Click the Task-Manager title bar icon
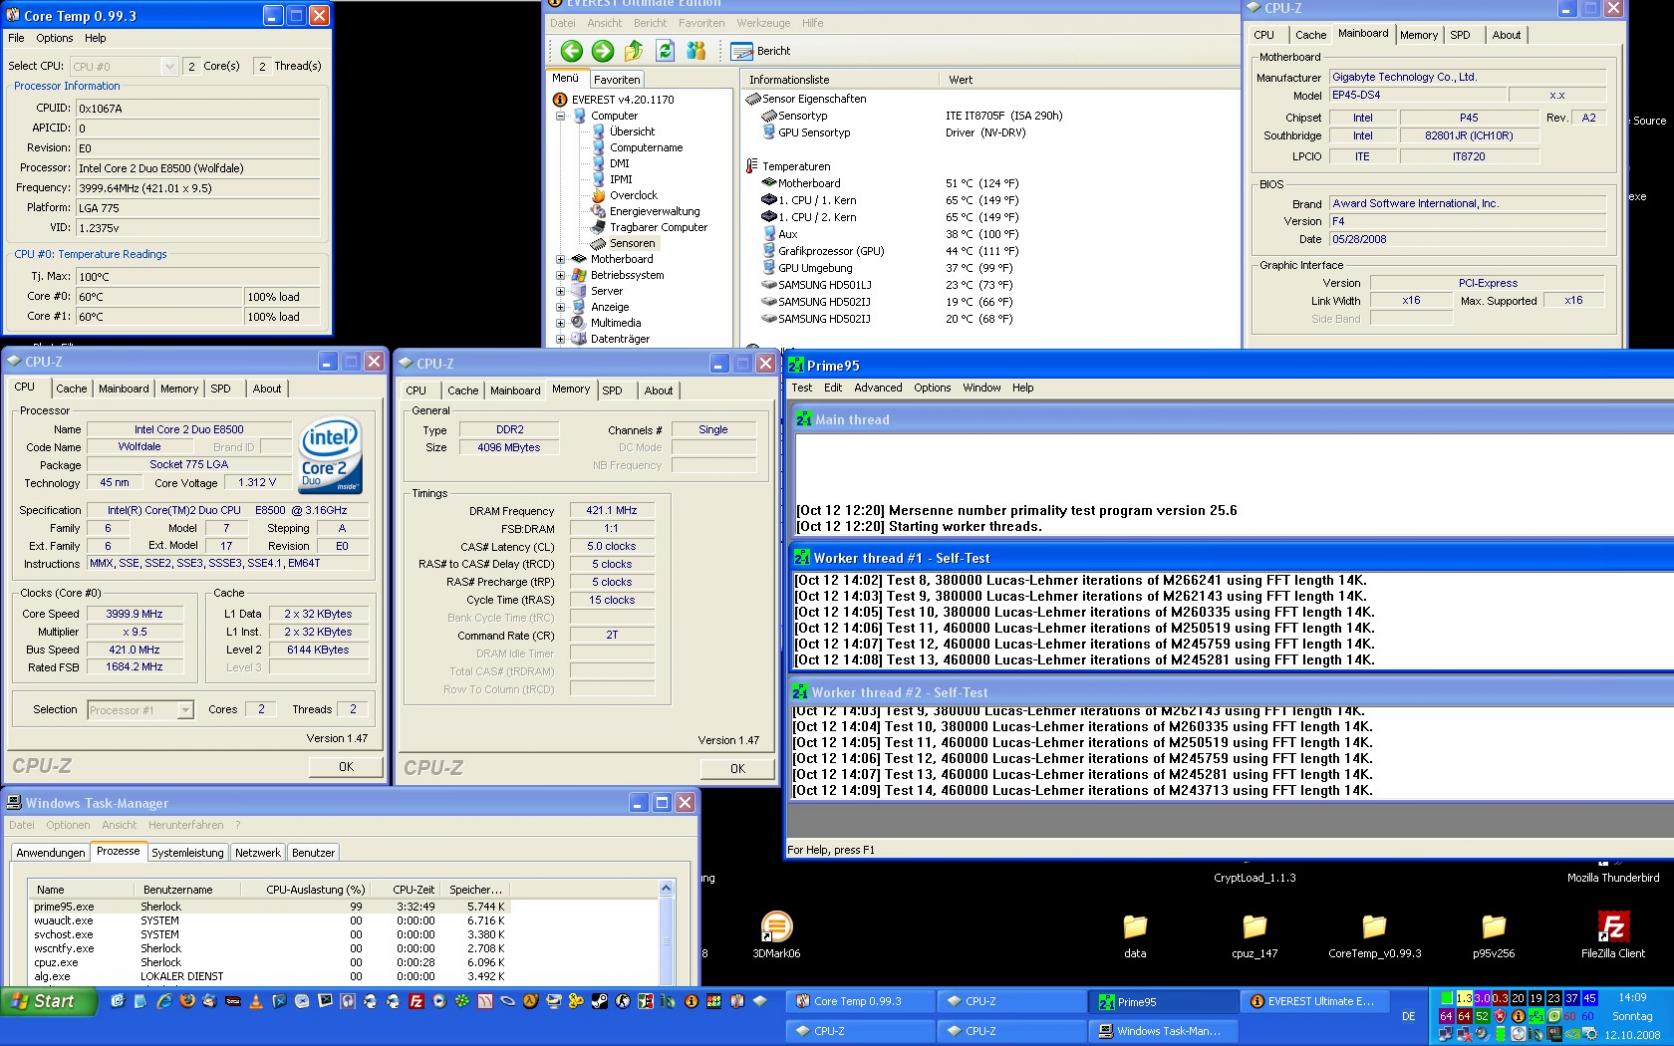The height and width of the screenshot is (1046, 1674). pos(14,803)
